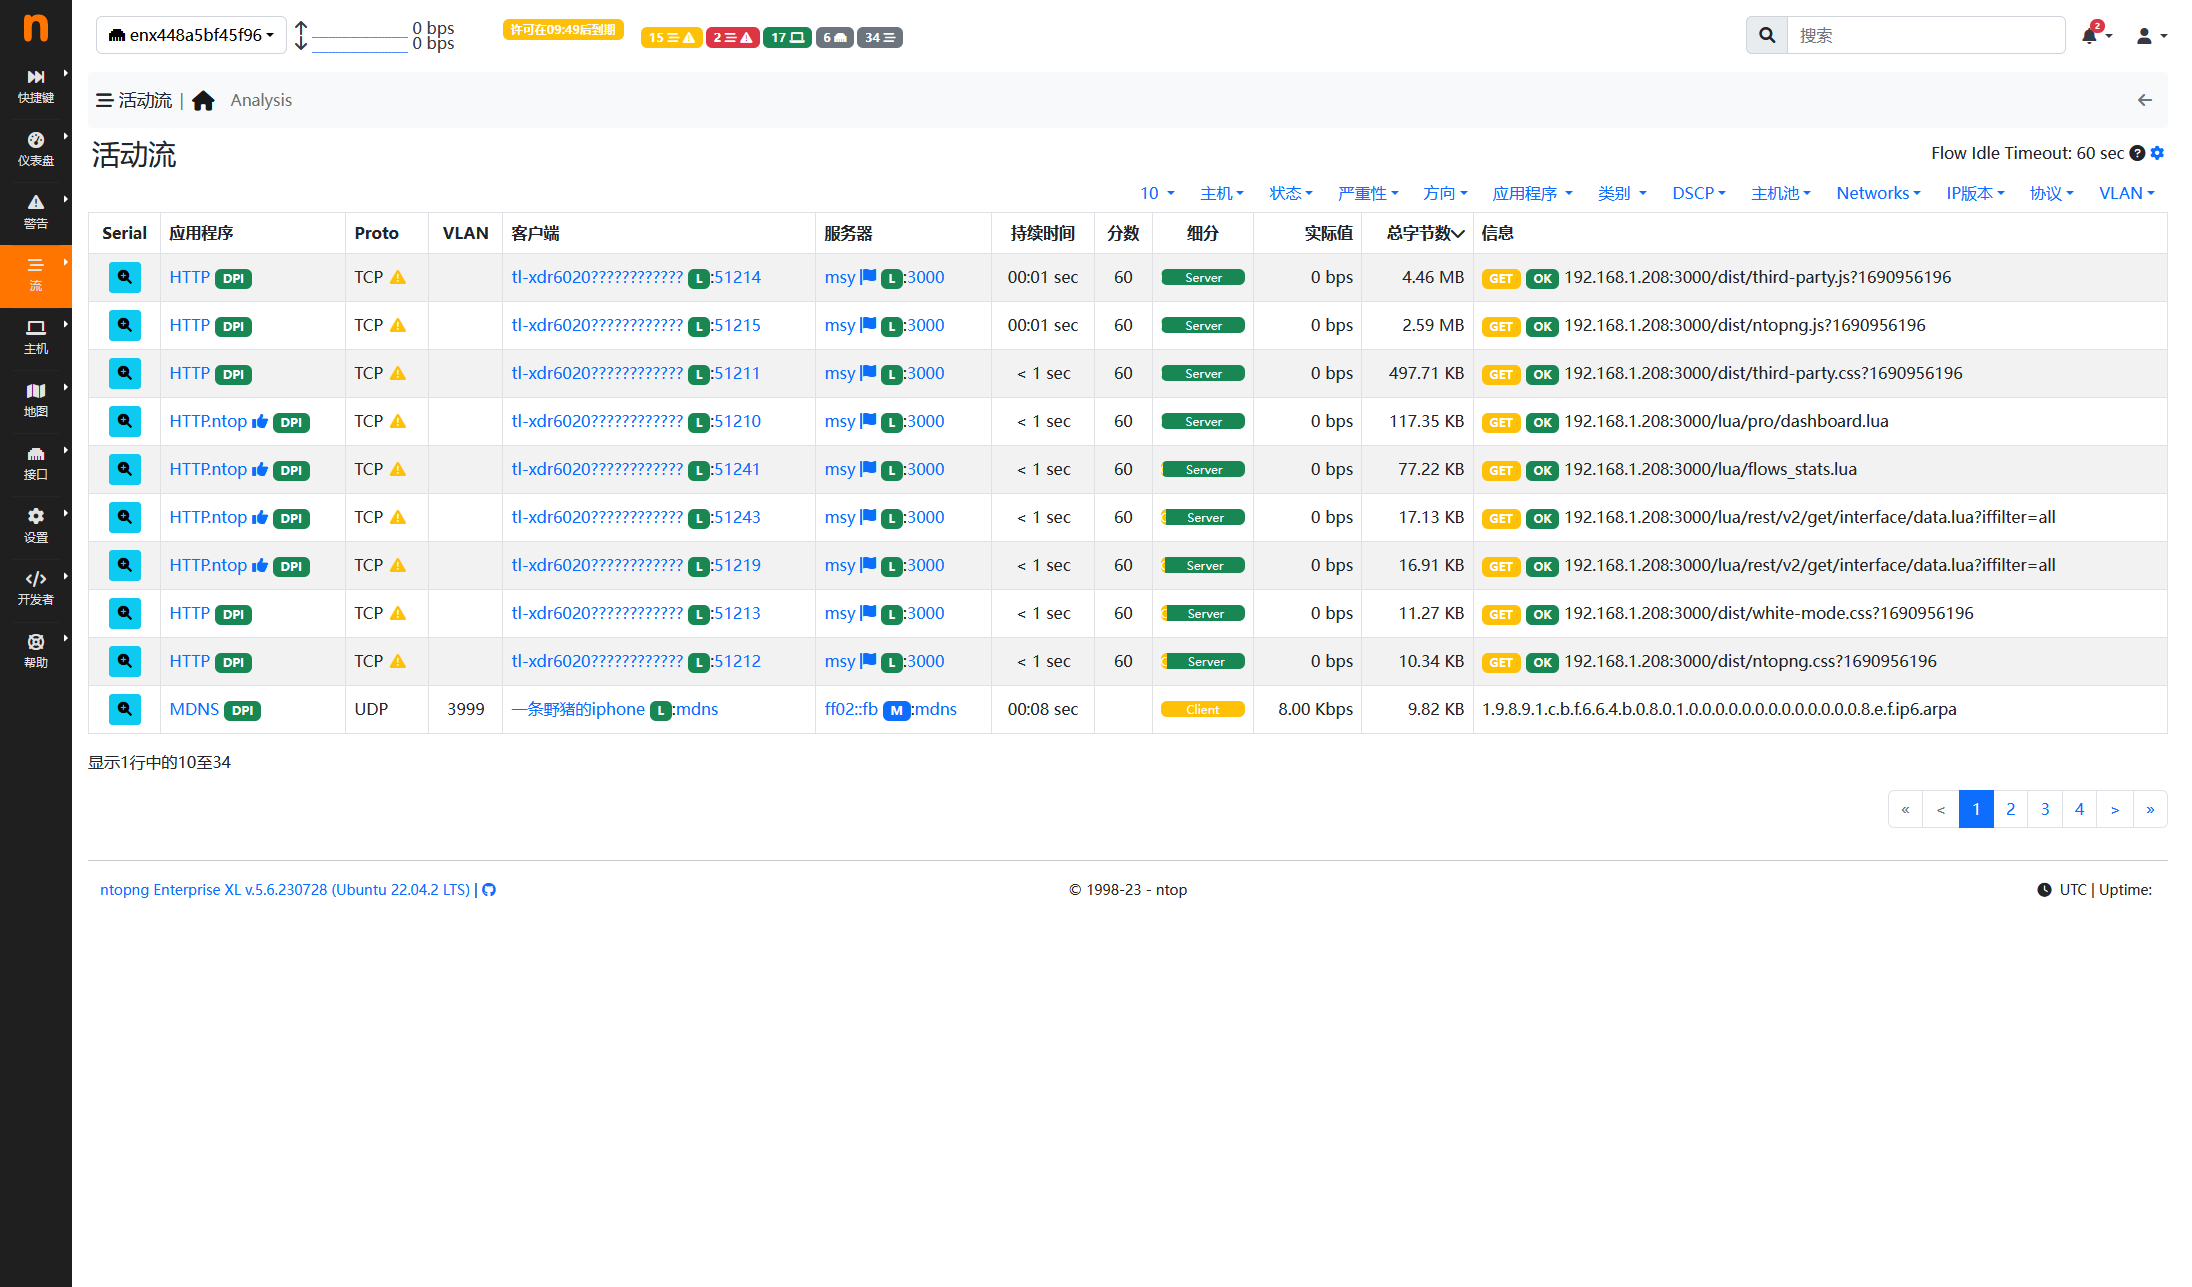The image size is (2192, 1287).
Task: Jump to last page with » button
Action: pyautogui.click(x=2150, y=809)
